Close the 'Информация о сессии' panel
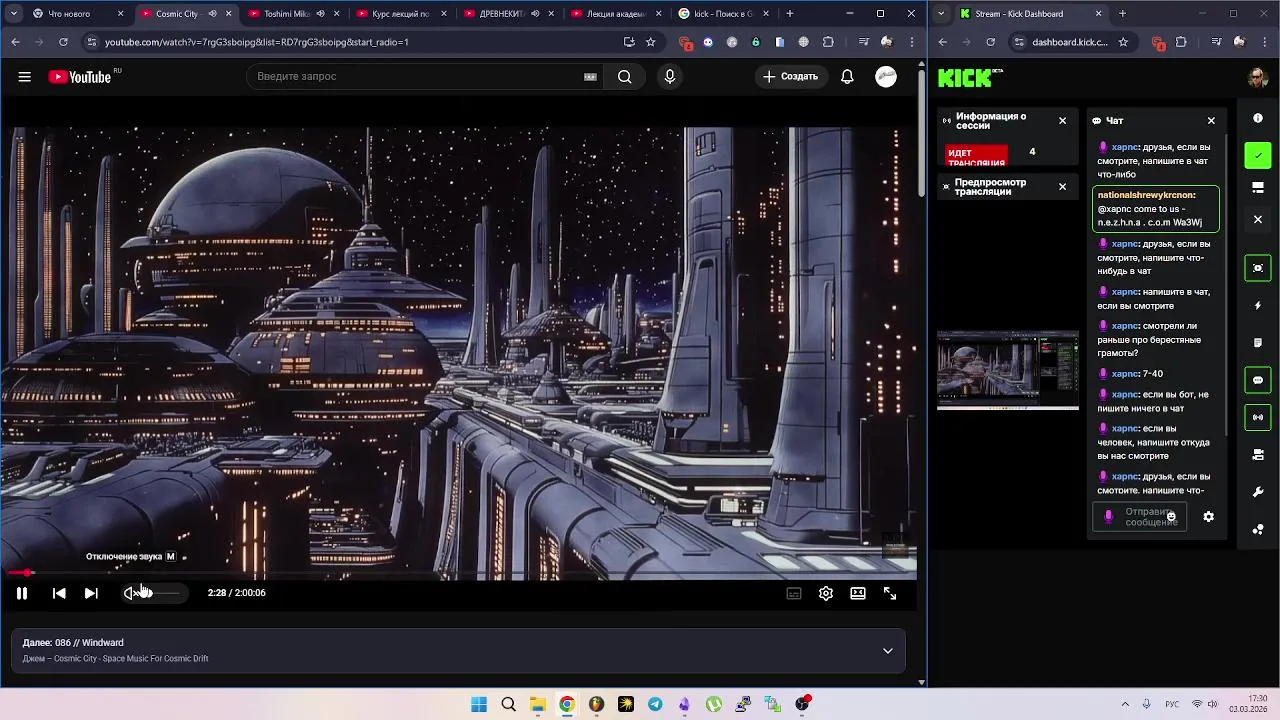This screenshot has width=1280, height=720. tap(1062, 120)
